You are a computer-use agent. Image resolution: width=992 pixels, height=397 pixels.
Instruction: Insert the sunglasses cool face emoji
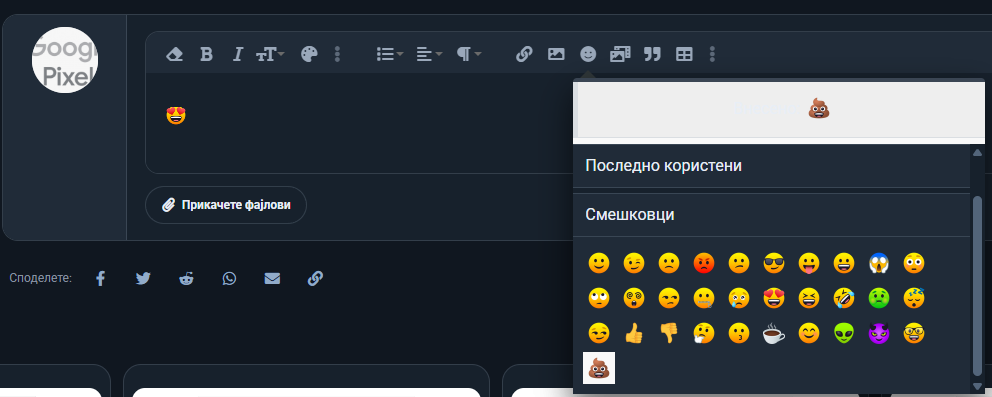[774, 263]
